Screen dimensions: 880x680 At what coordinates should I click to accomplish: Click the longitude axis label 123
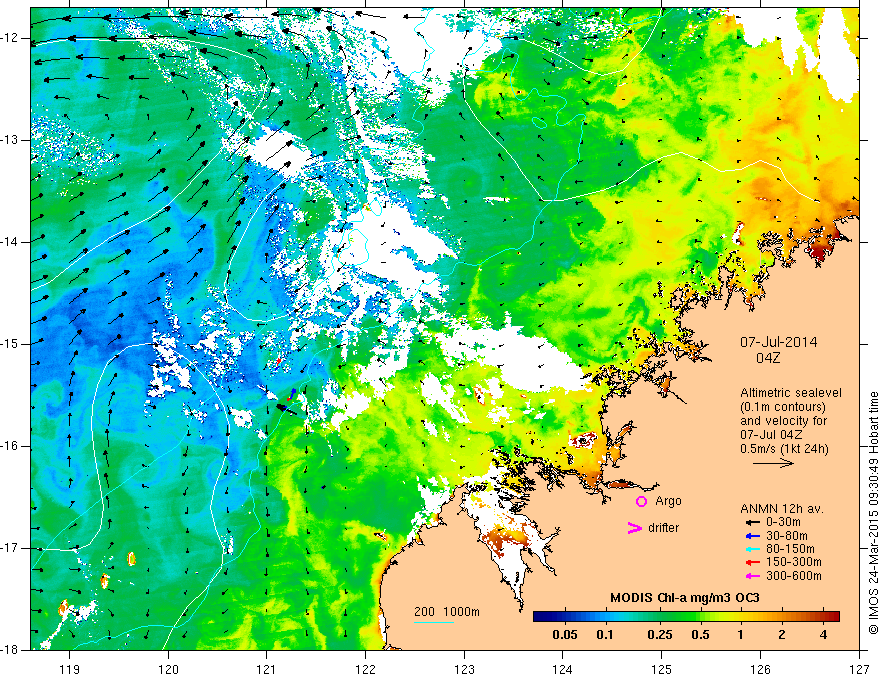click(x=464, y=669)
